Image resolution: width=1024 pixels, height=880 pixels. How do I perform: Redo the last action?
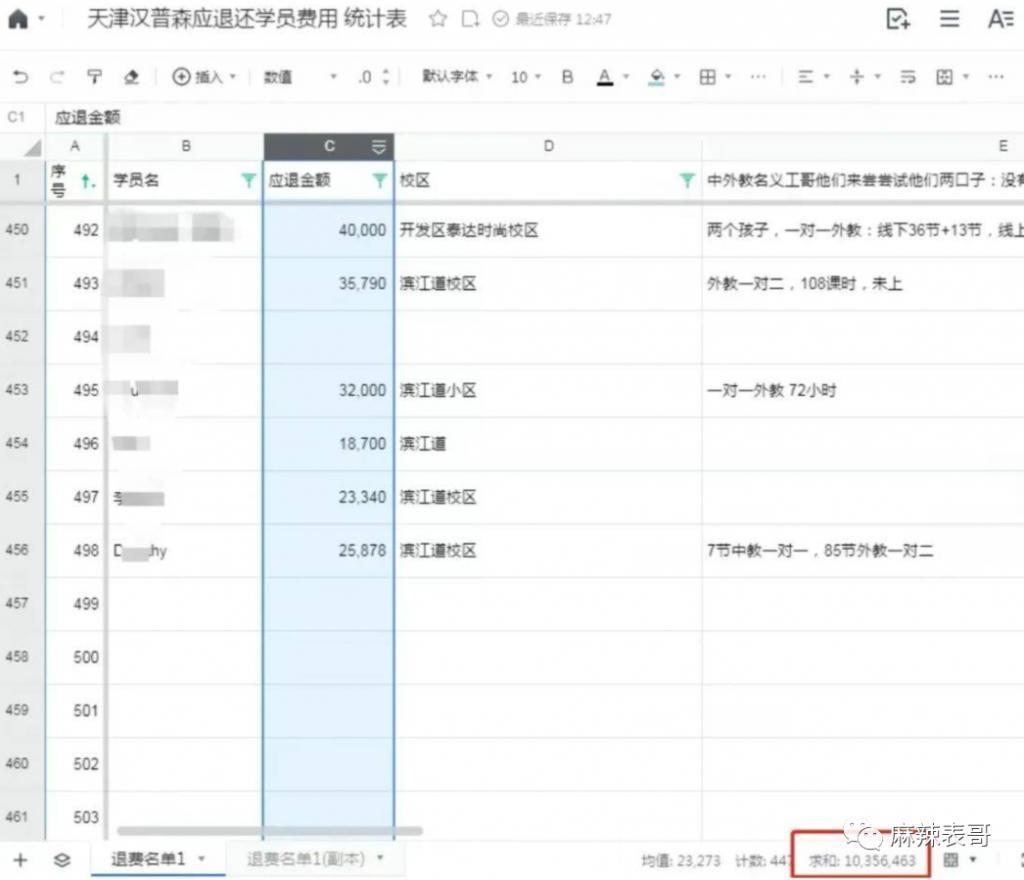[57, 77]
